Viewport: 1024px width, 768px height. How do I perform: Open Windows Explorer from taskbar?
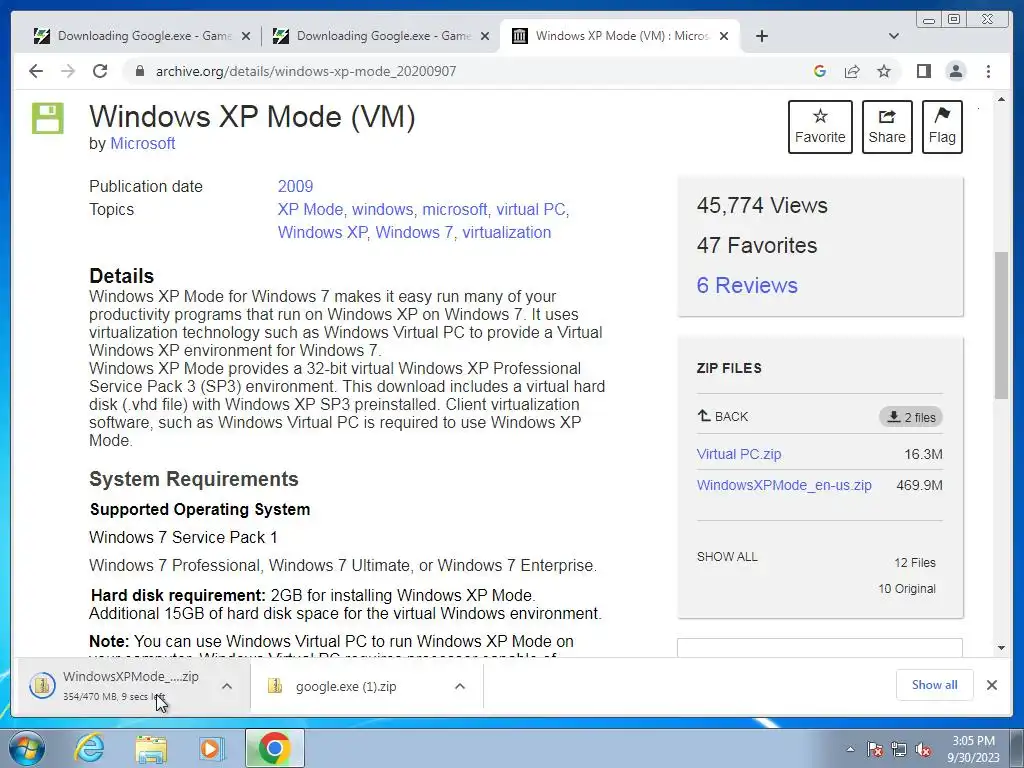point(151,748)
